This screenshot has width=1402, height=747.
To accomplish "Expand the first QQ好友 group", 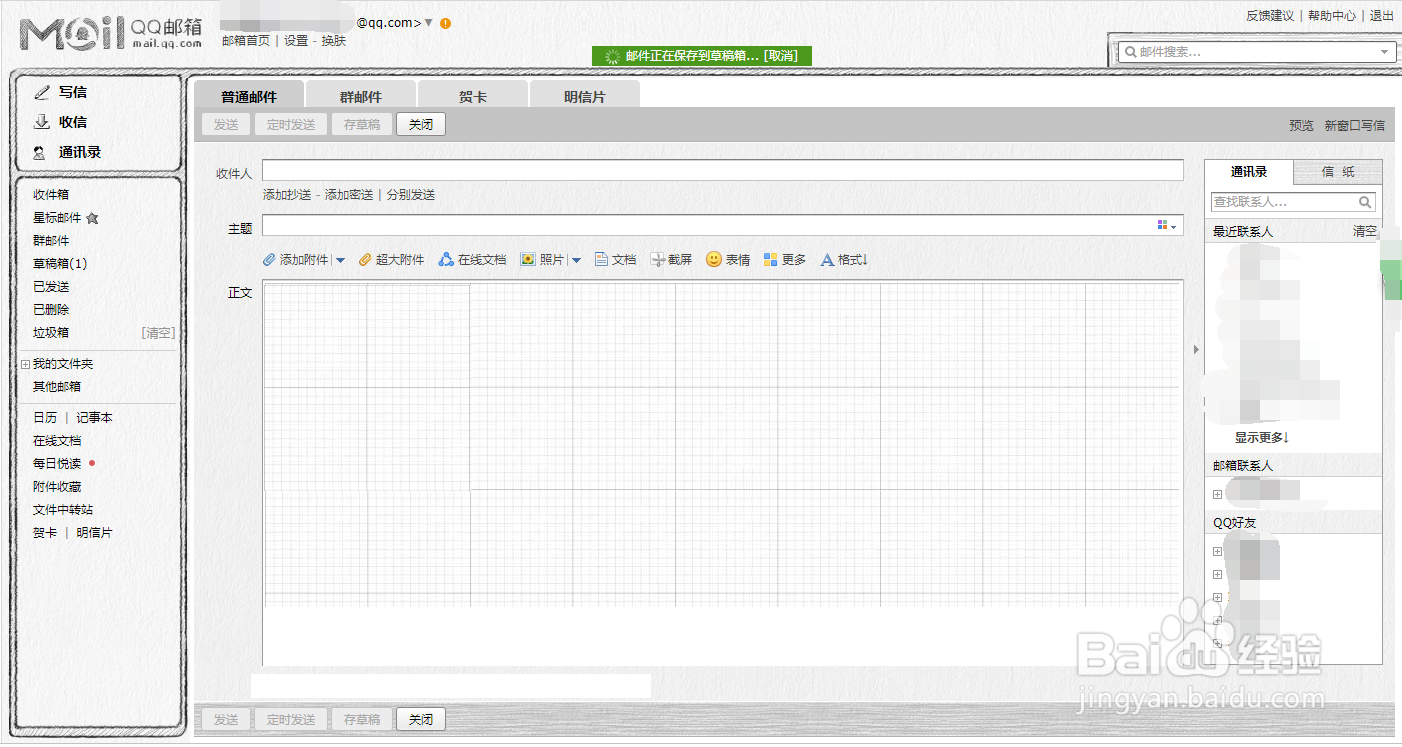I will [1217, 551].
